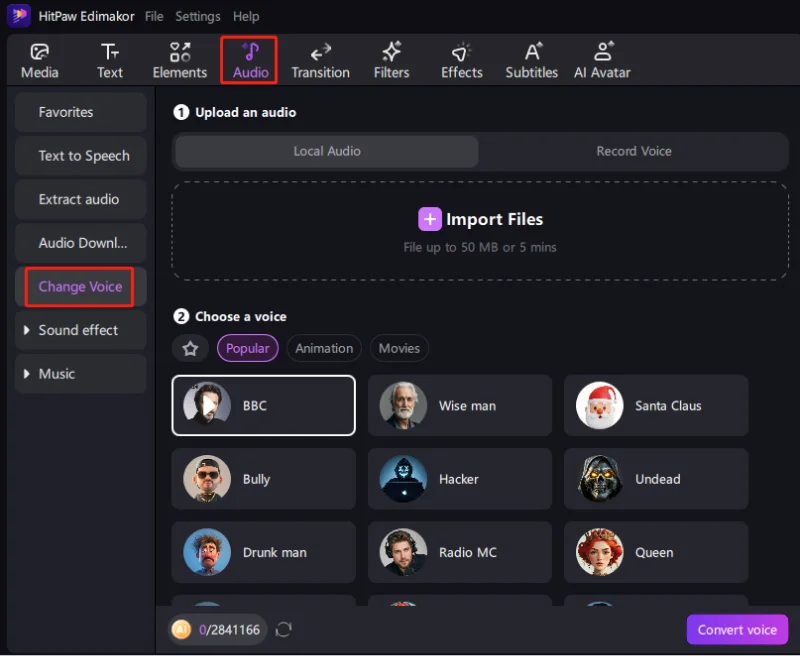This screenshot has height=656, width=800.
Task: Select the Movies voice filter
Action: (x=399, y=348)
